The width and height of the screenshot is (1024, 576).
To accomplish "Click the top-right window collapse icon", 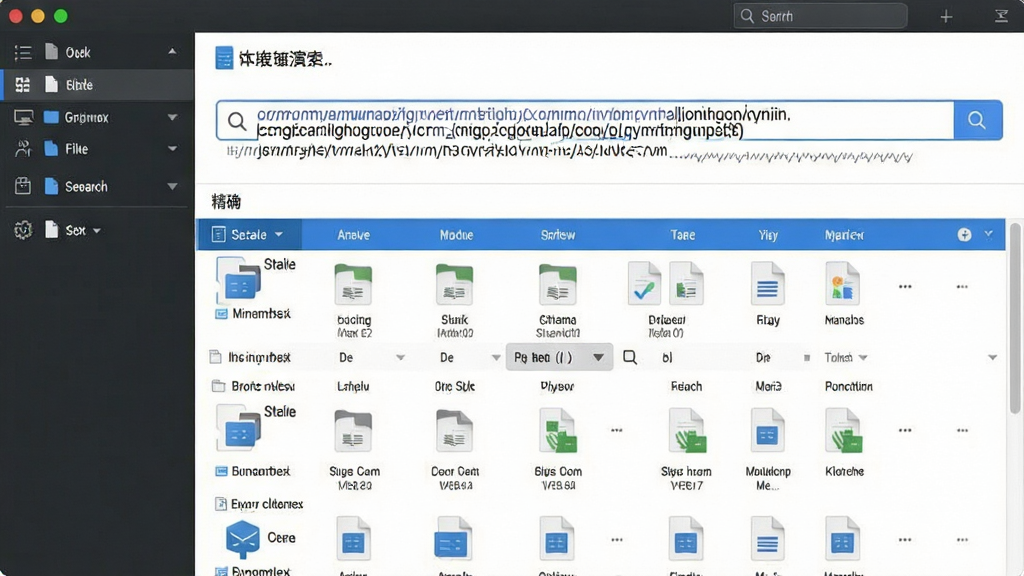I will [x=1001, y=16].
